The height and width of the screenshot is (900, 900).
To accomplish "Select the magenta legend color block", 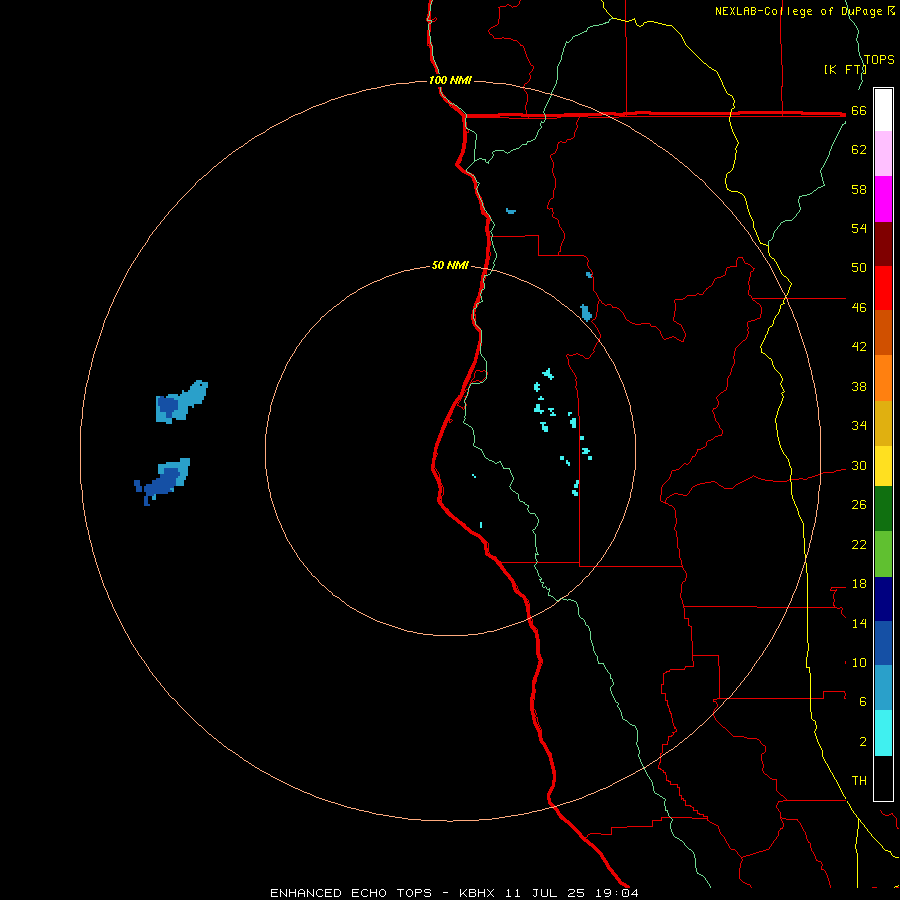I will [x=883, y=199].
